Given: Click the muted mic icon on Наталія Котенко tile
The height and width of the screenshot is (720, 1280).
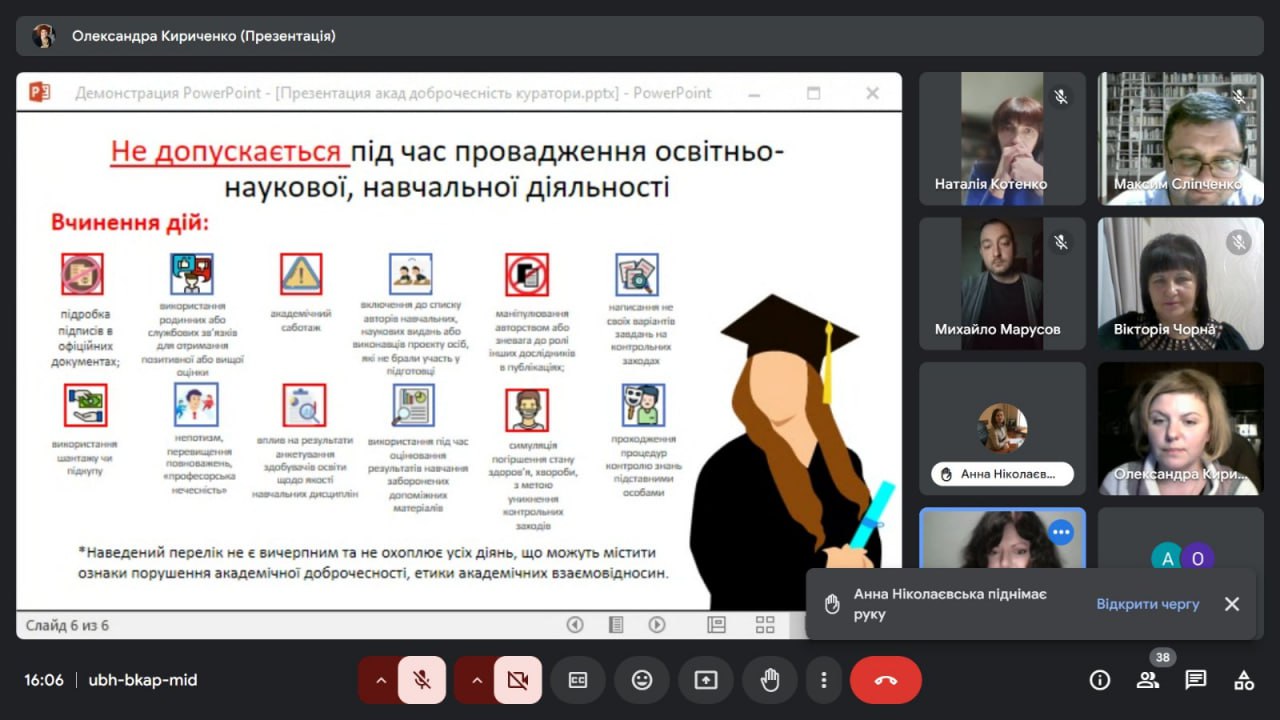Looking at the screenshot, I should click(1060, 97).
